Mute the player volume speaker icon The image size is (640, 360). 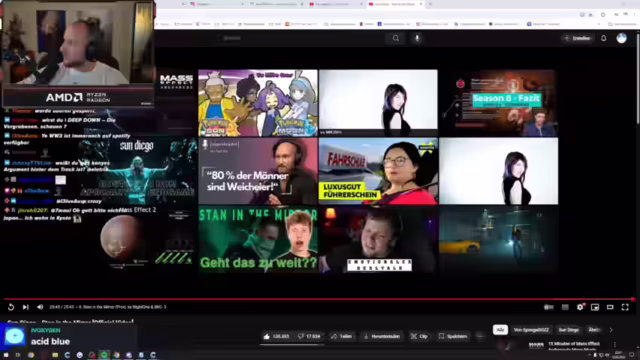coord(40,307)
